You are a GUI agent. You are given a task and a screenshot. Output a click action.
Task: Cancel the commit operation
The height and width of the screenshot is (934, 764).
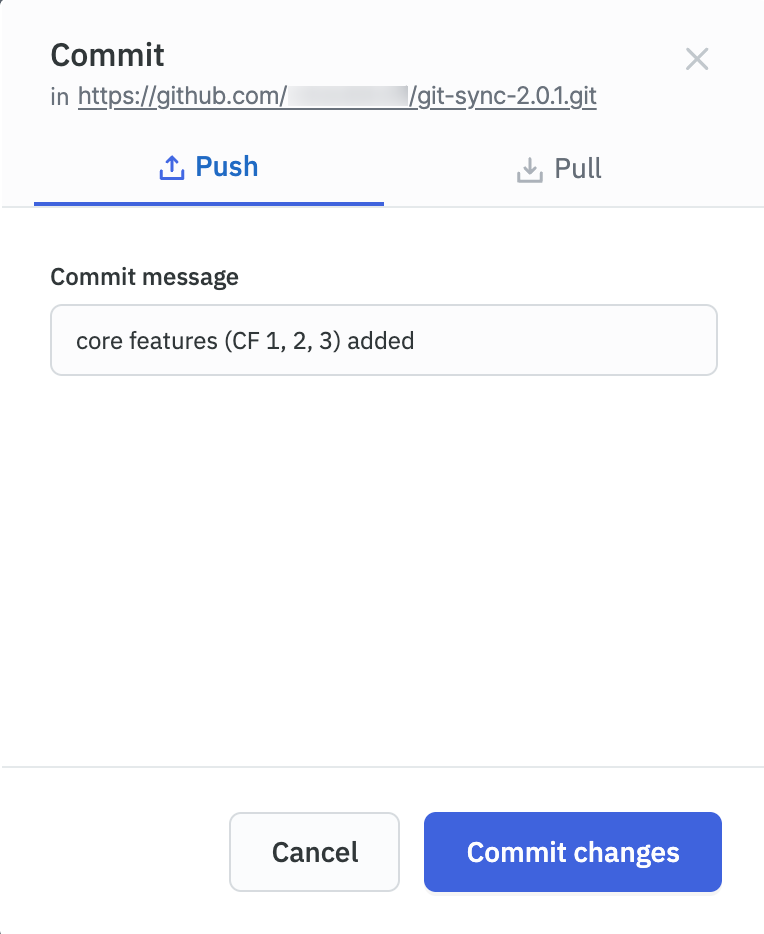[314, 852]
